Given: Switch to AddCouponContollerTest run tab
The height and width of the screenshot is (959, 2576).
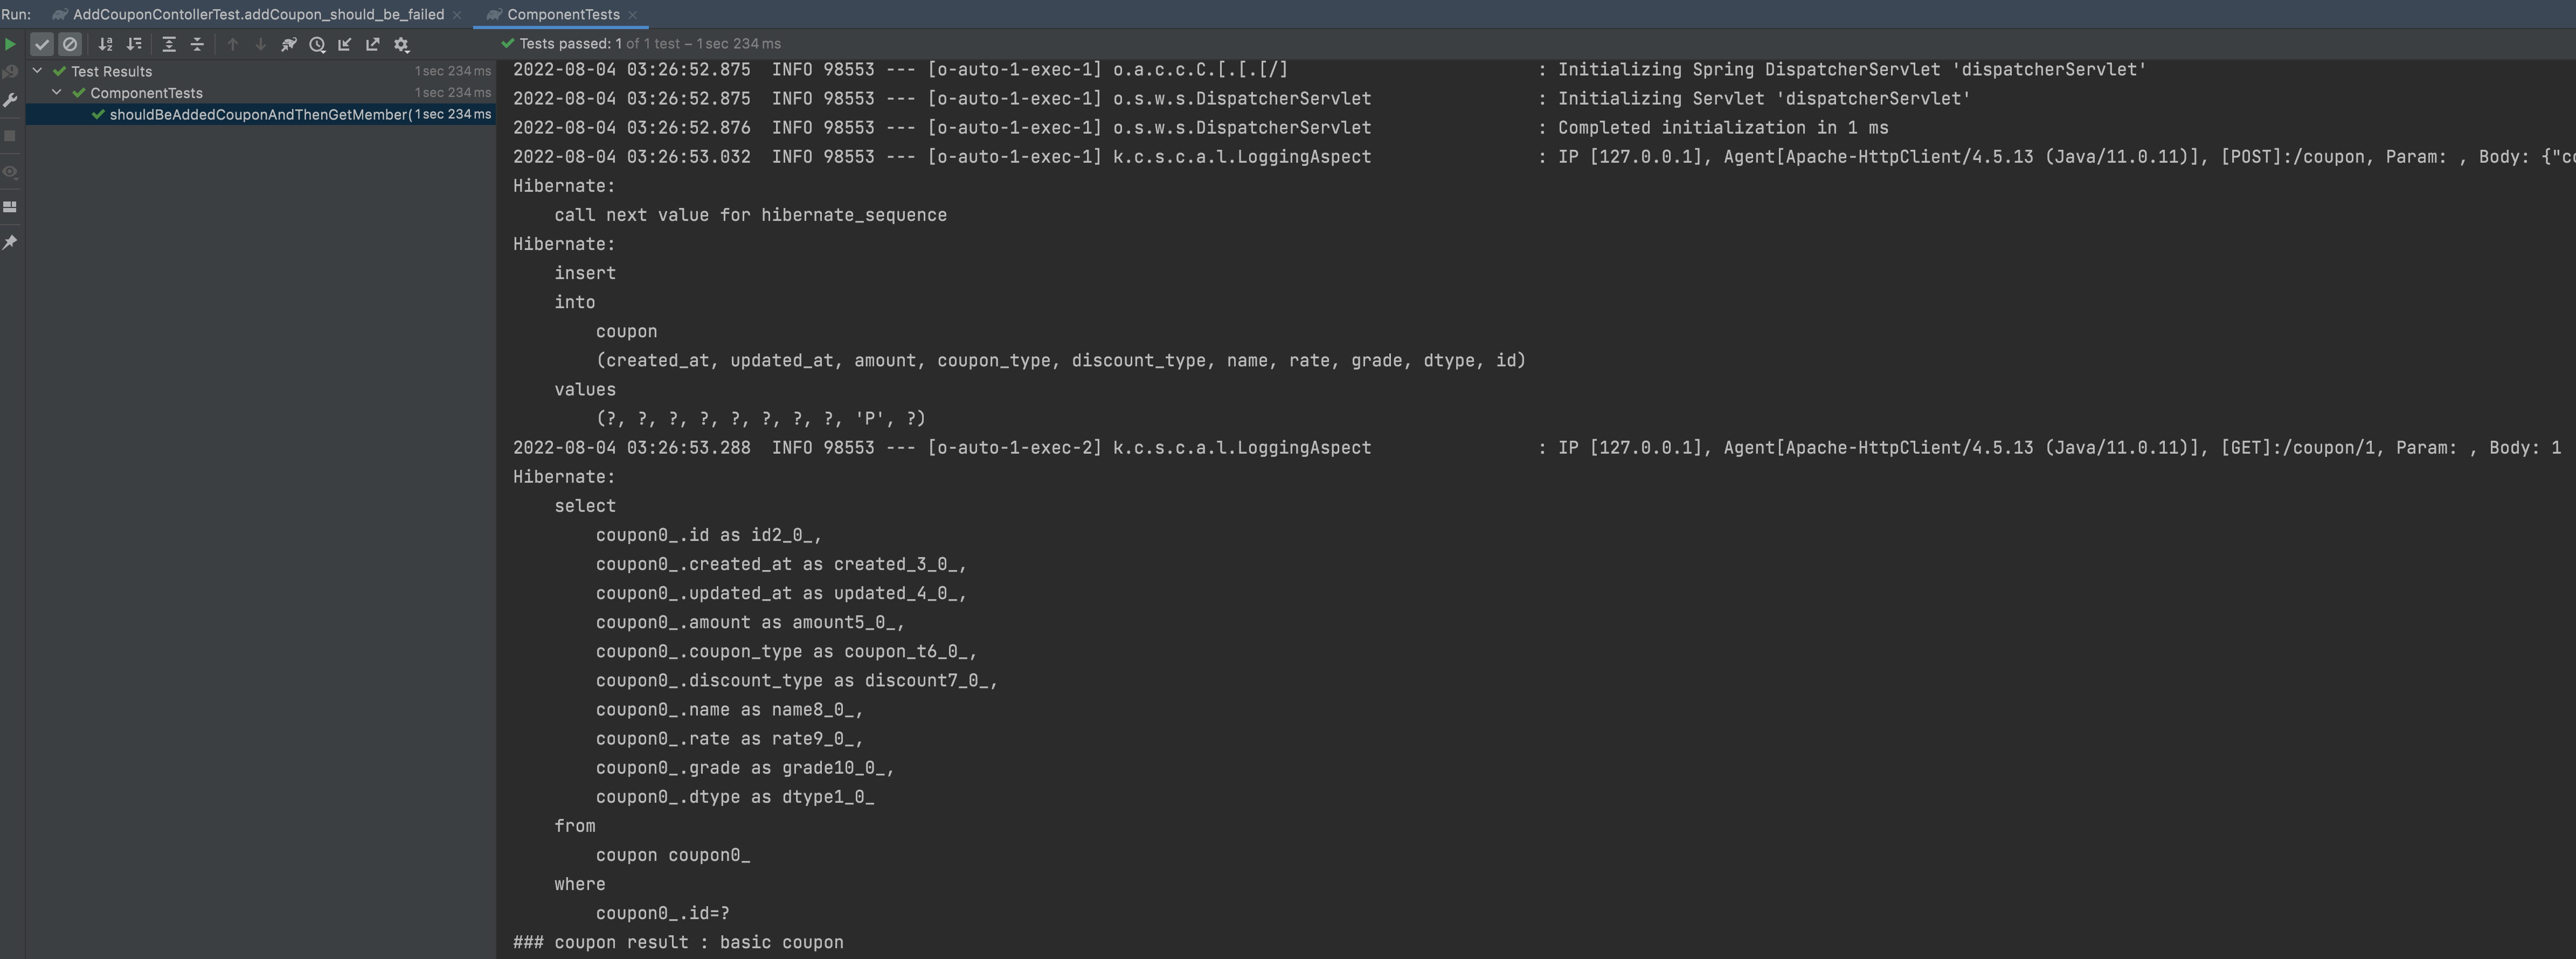Looking at the screenshot, I should [x=258, y=14].
